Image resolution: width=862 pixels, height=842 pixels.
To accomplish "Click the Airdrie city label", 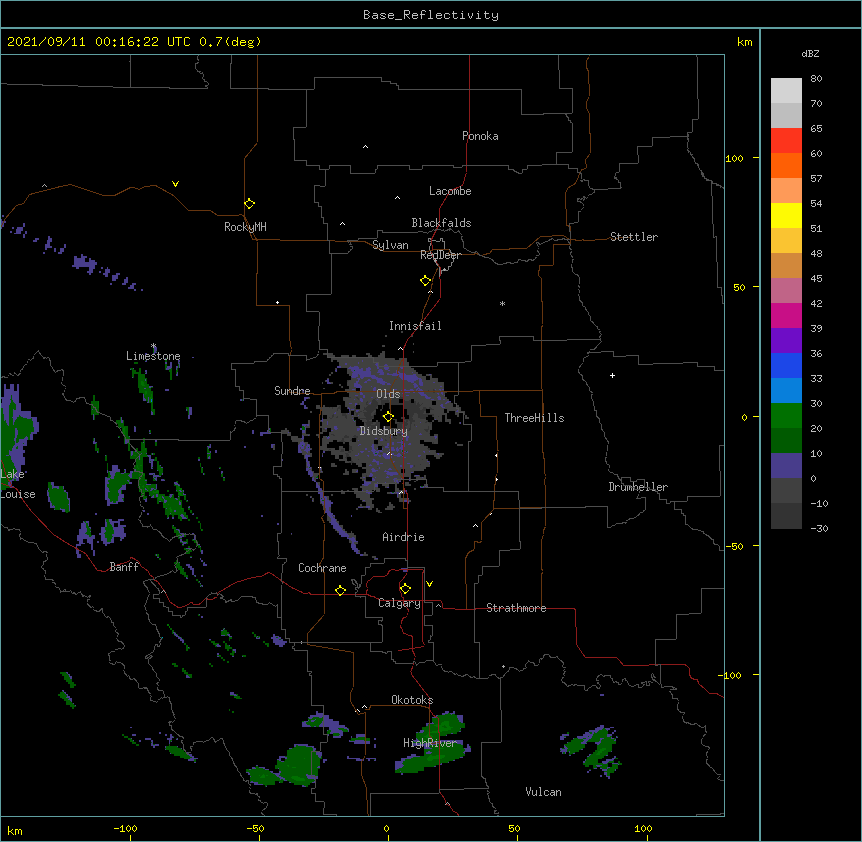I will tap(404, 537).
